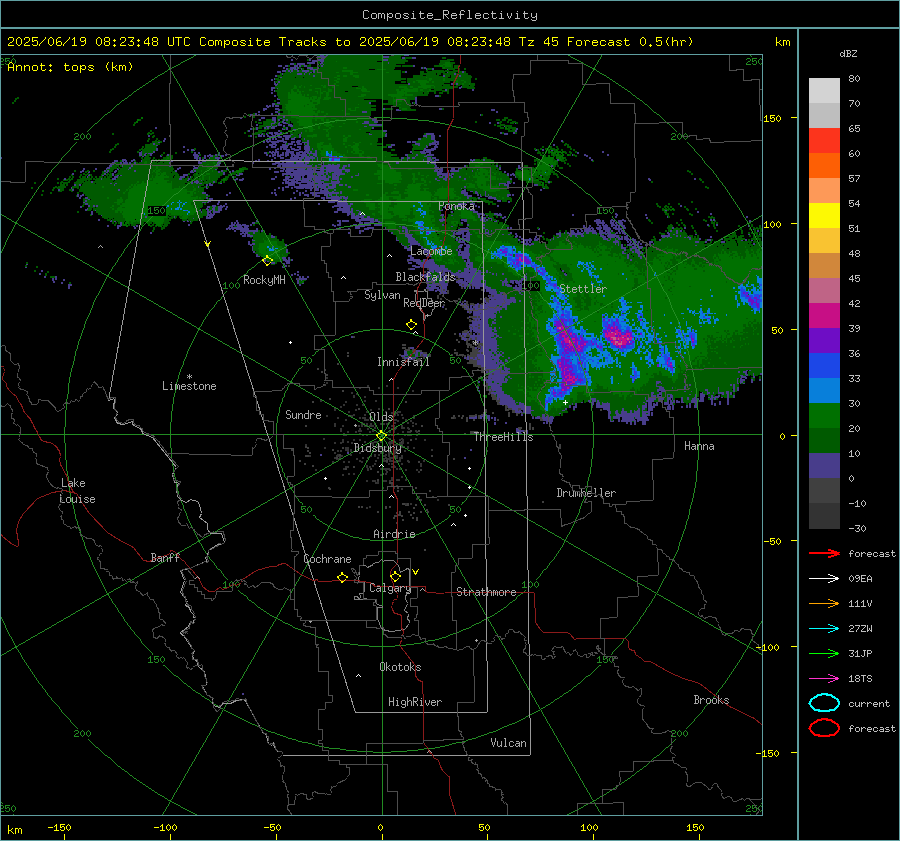Pick the red swatch between 65 and 60 dBZ
The height and width of the screenshot is (841, 900).
(x=824, y=141)
